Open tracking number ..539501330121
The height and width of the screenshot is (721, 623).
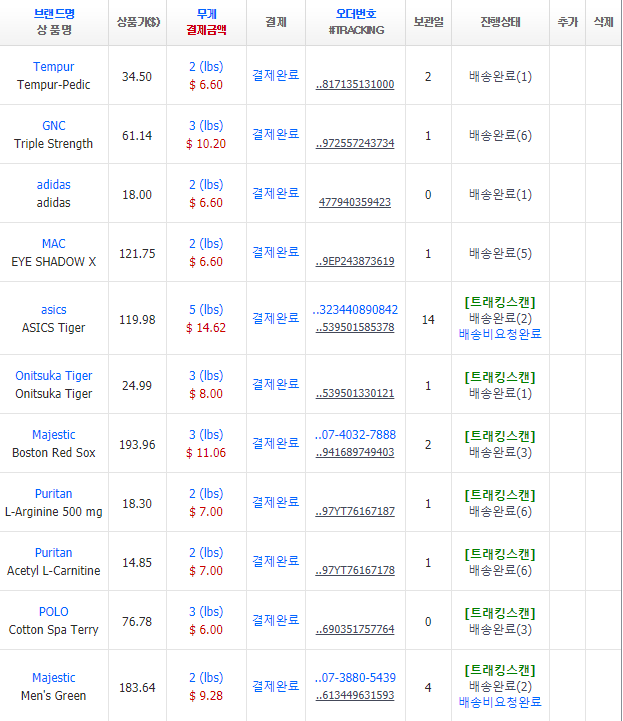355,393
